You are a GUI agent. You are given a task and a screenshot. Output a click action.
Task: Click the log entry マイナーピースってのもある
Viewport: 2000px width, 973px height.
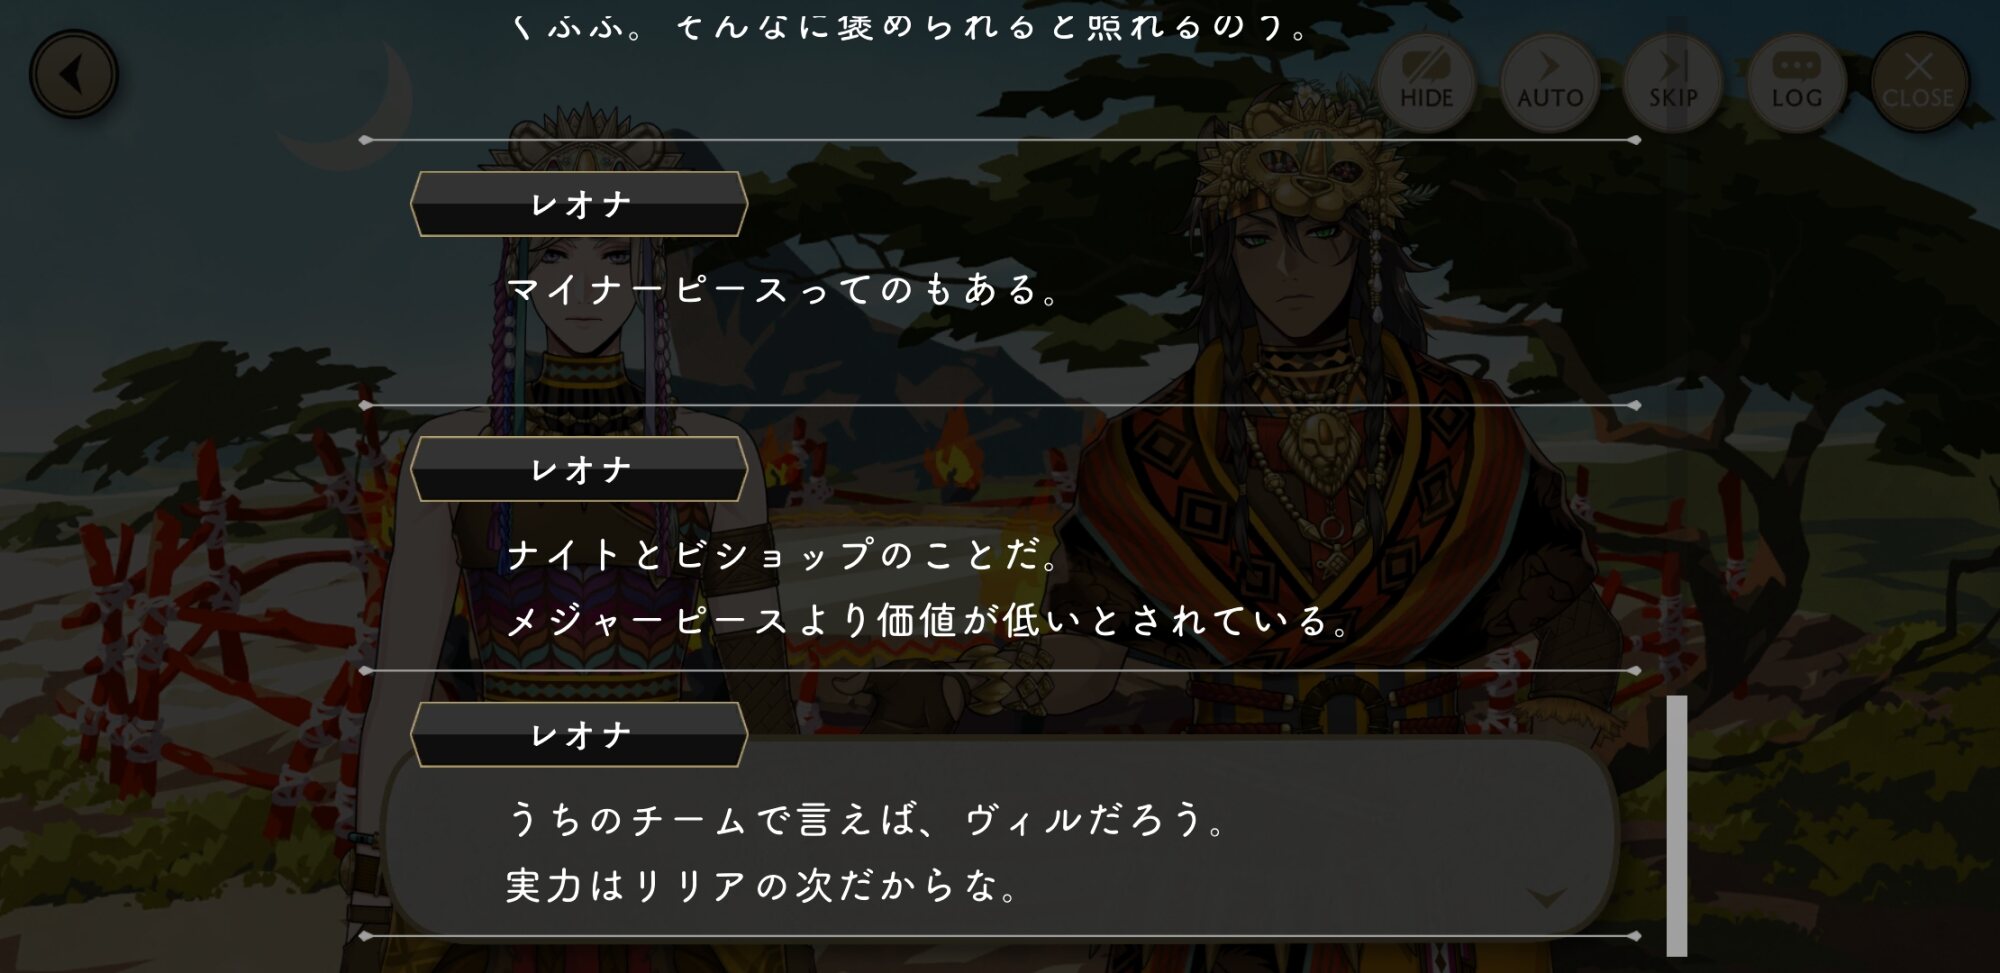[783, 290]
